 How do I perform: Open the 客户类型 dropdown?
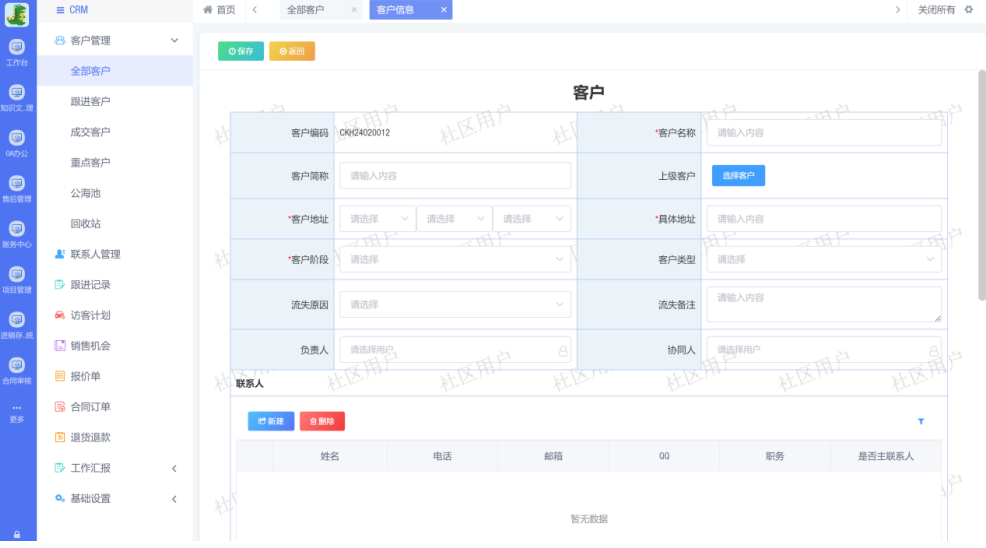point(823,260)
